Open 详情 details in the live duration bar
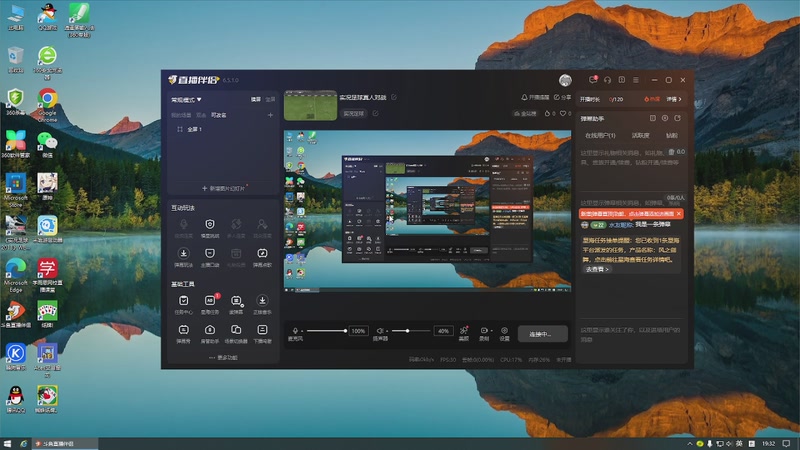800x450 pixels. point(674,99)
